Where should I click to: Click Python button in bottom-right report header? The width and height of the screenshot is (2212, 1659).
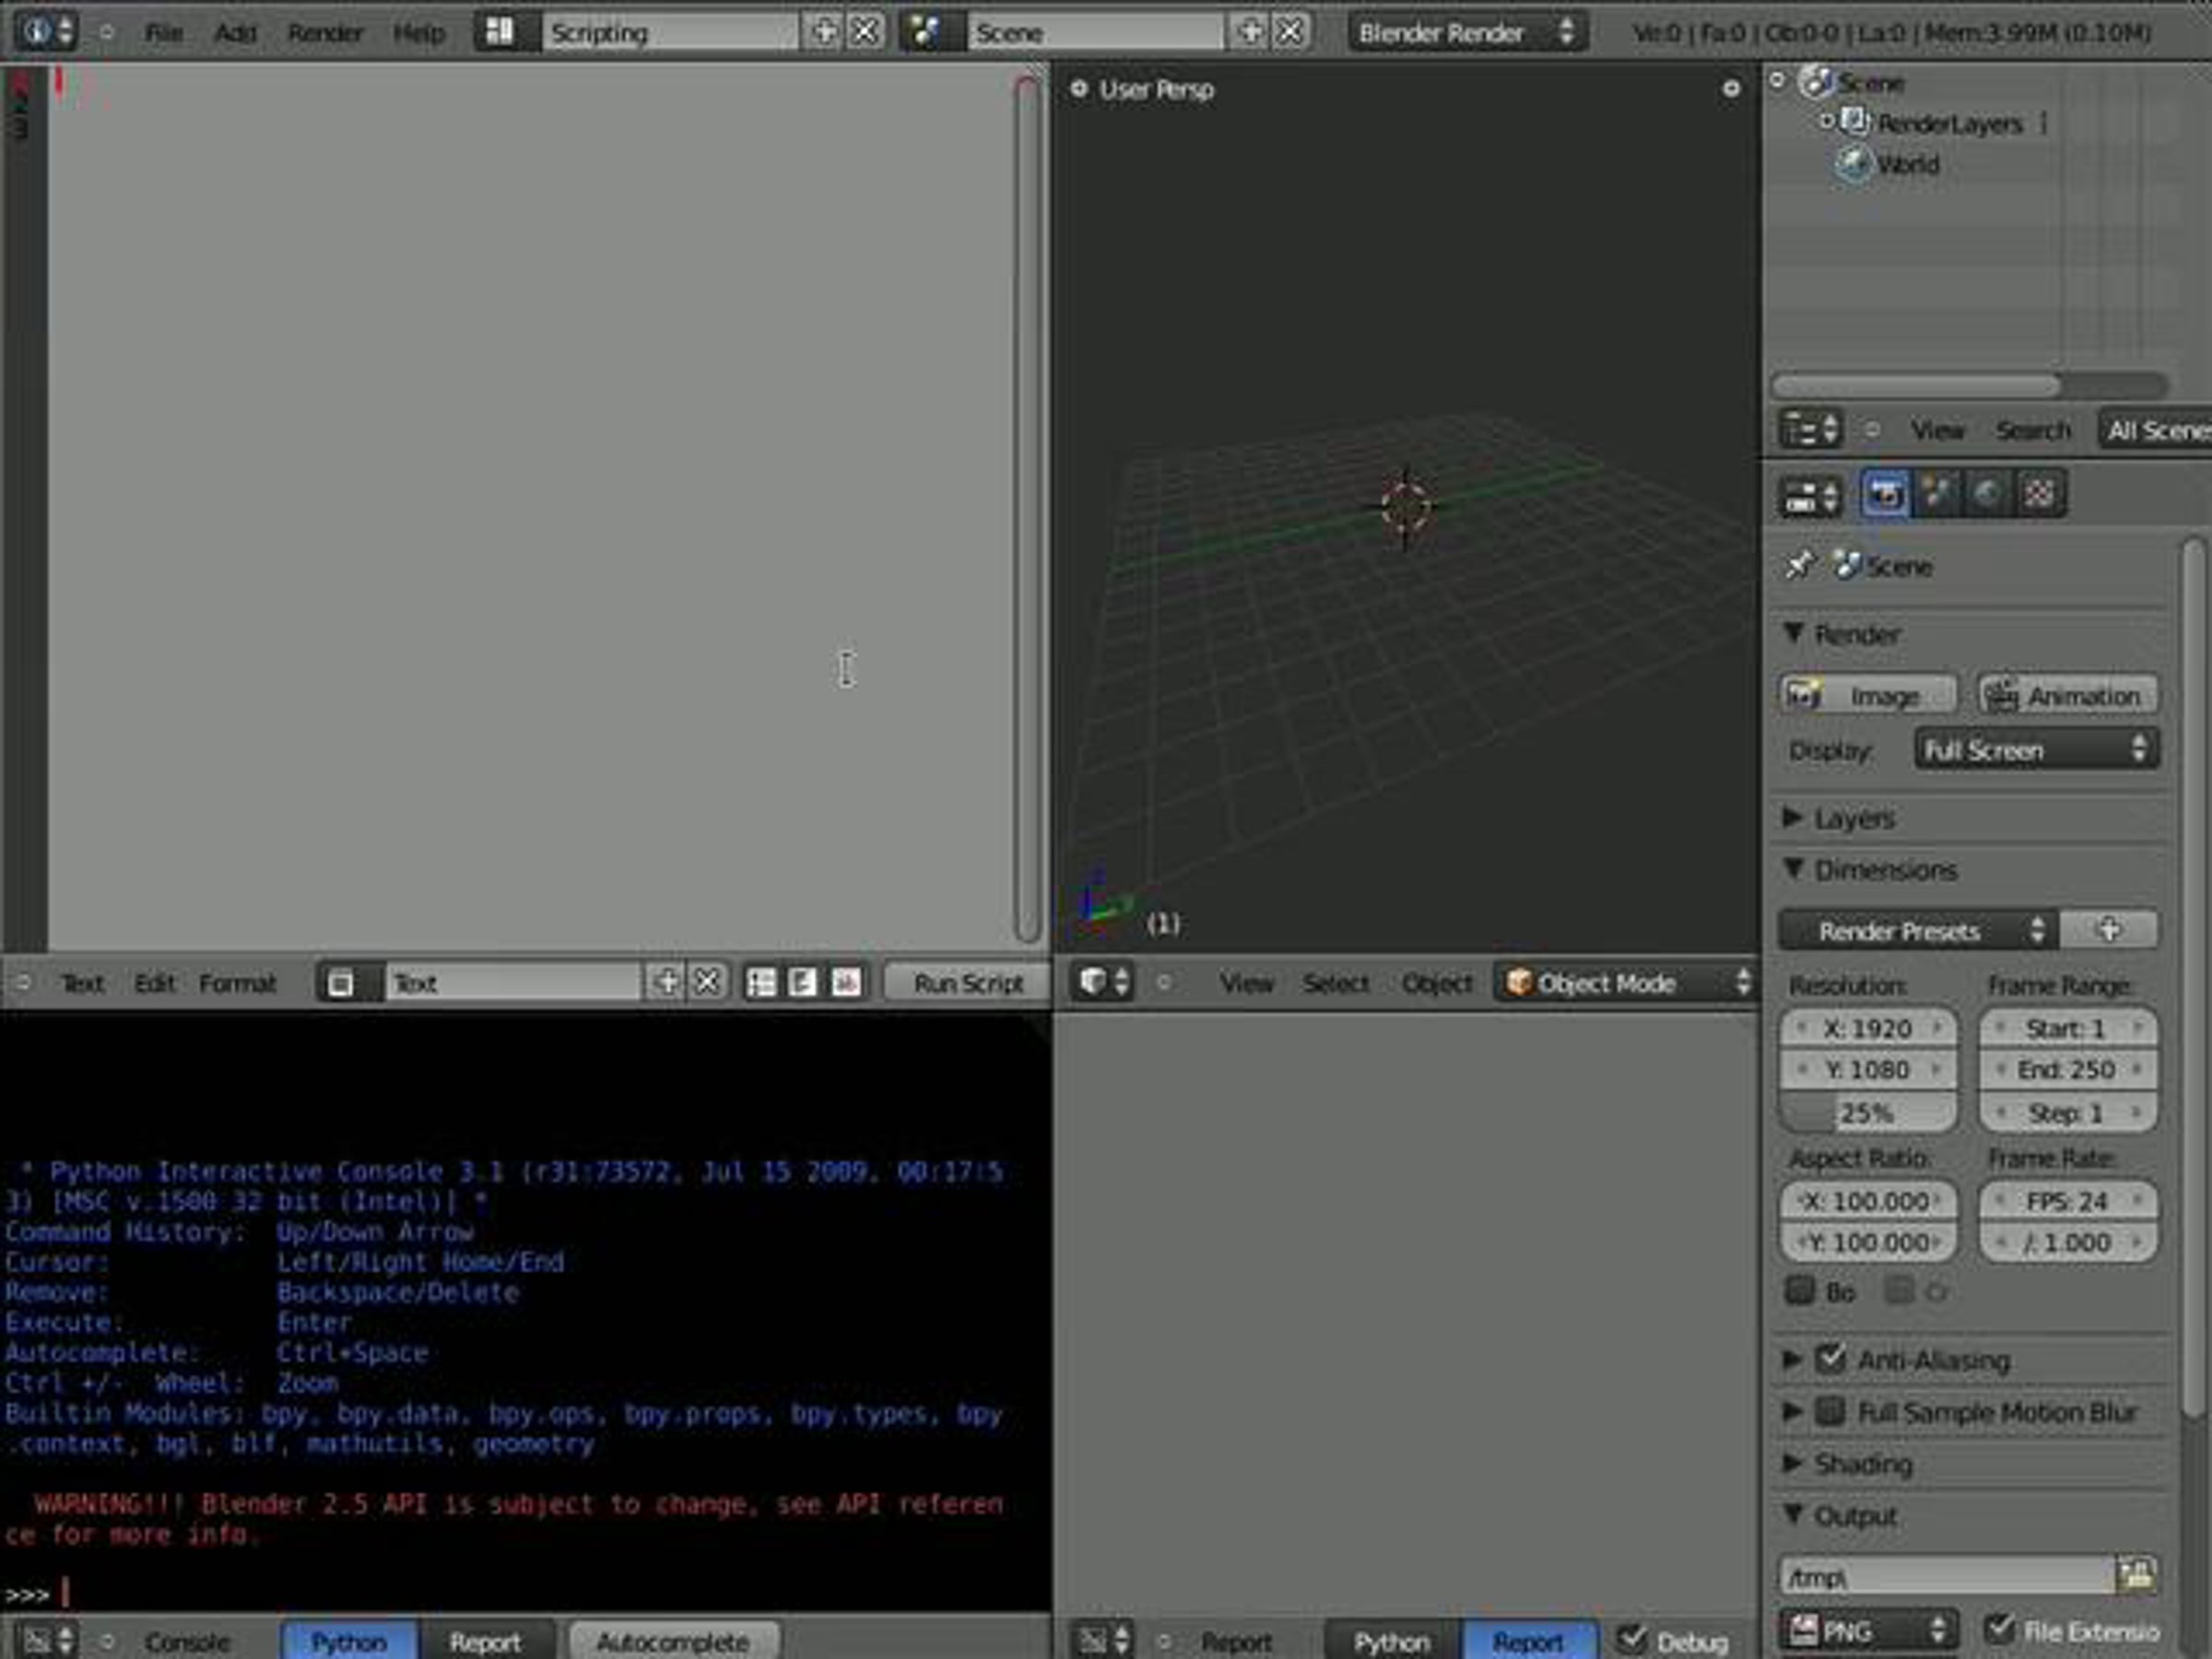(1392, 1641)
